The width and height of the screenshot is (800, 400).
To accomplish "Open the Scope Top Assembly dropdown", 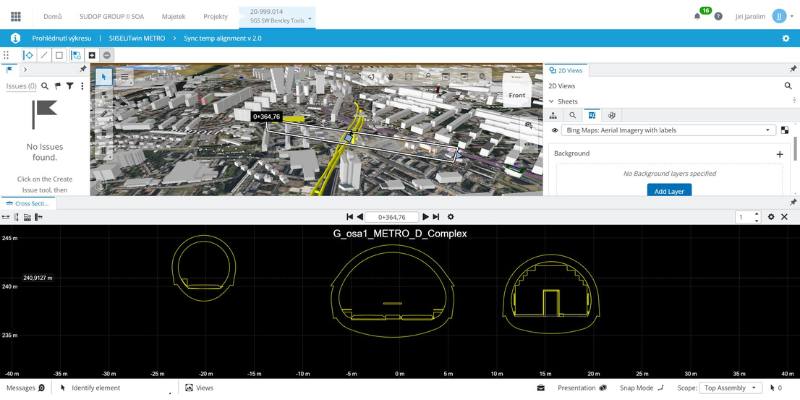I will click(x=732, y=387).
